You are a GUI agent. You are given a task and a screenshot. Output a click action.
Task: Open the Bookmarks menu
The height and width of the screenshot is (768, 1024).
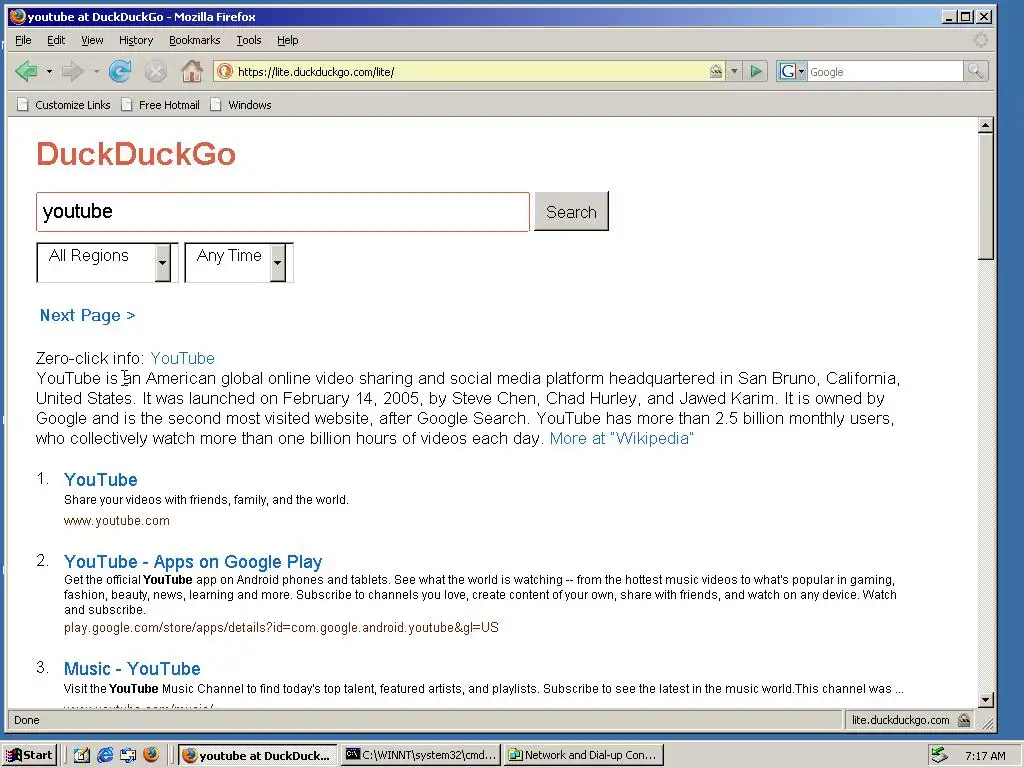(x=195, y=40)
